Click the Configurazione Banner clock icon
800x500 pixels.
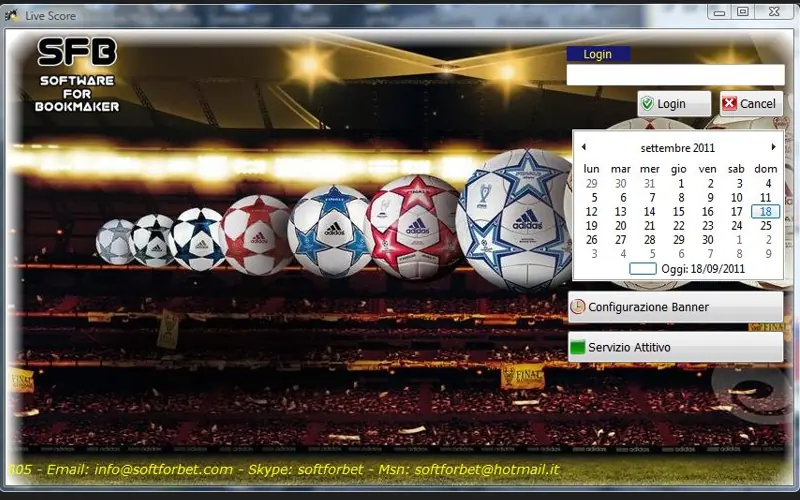577,307
